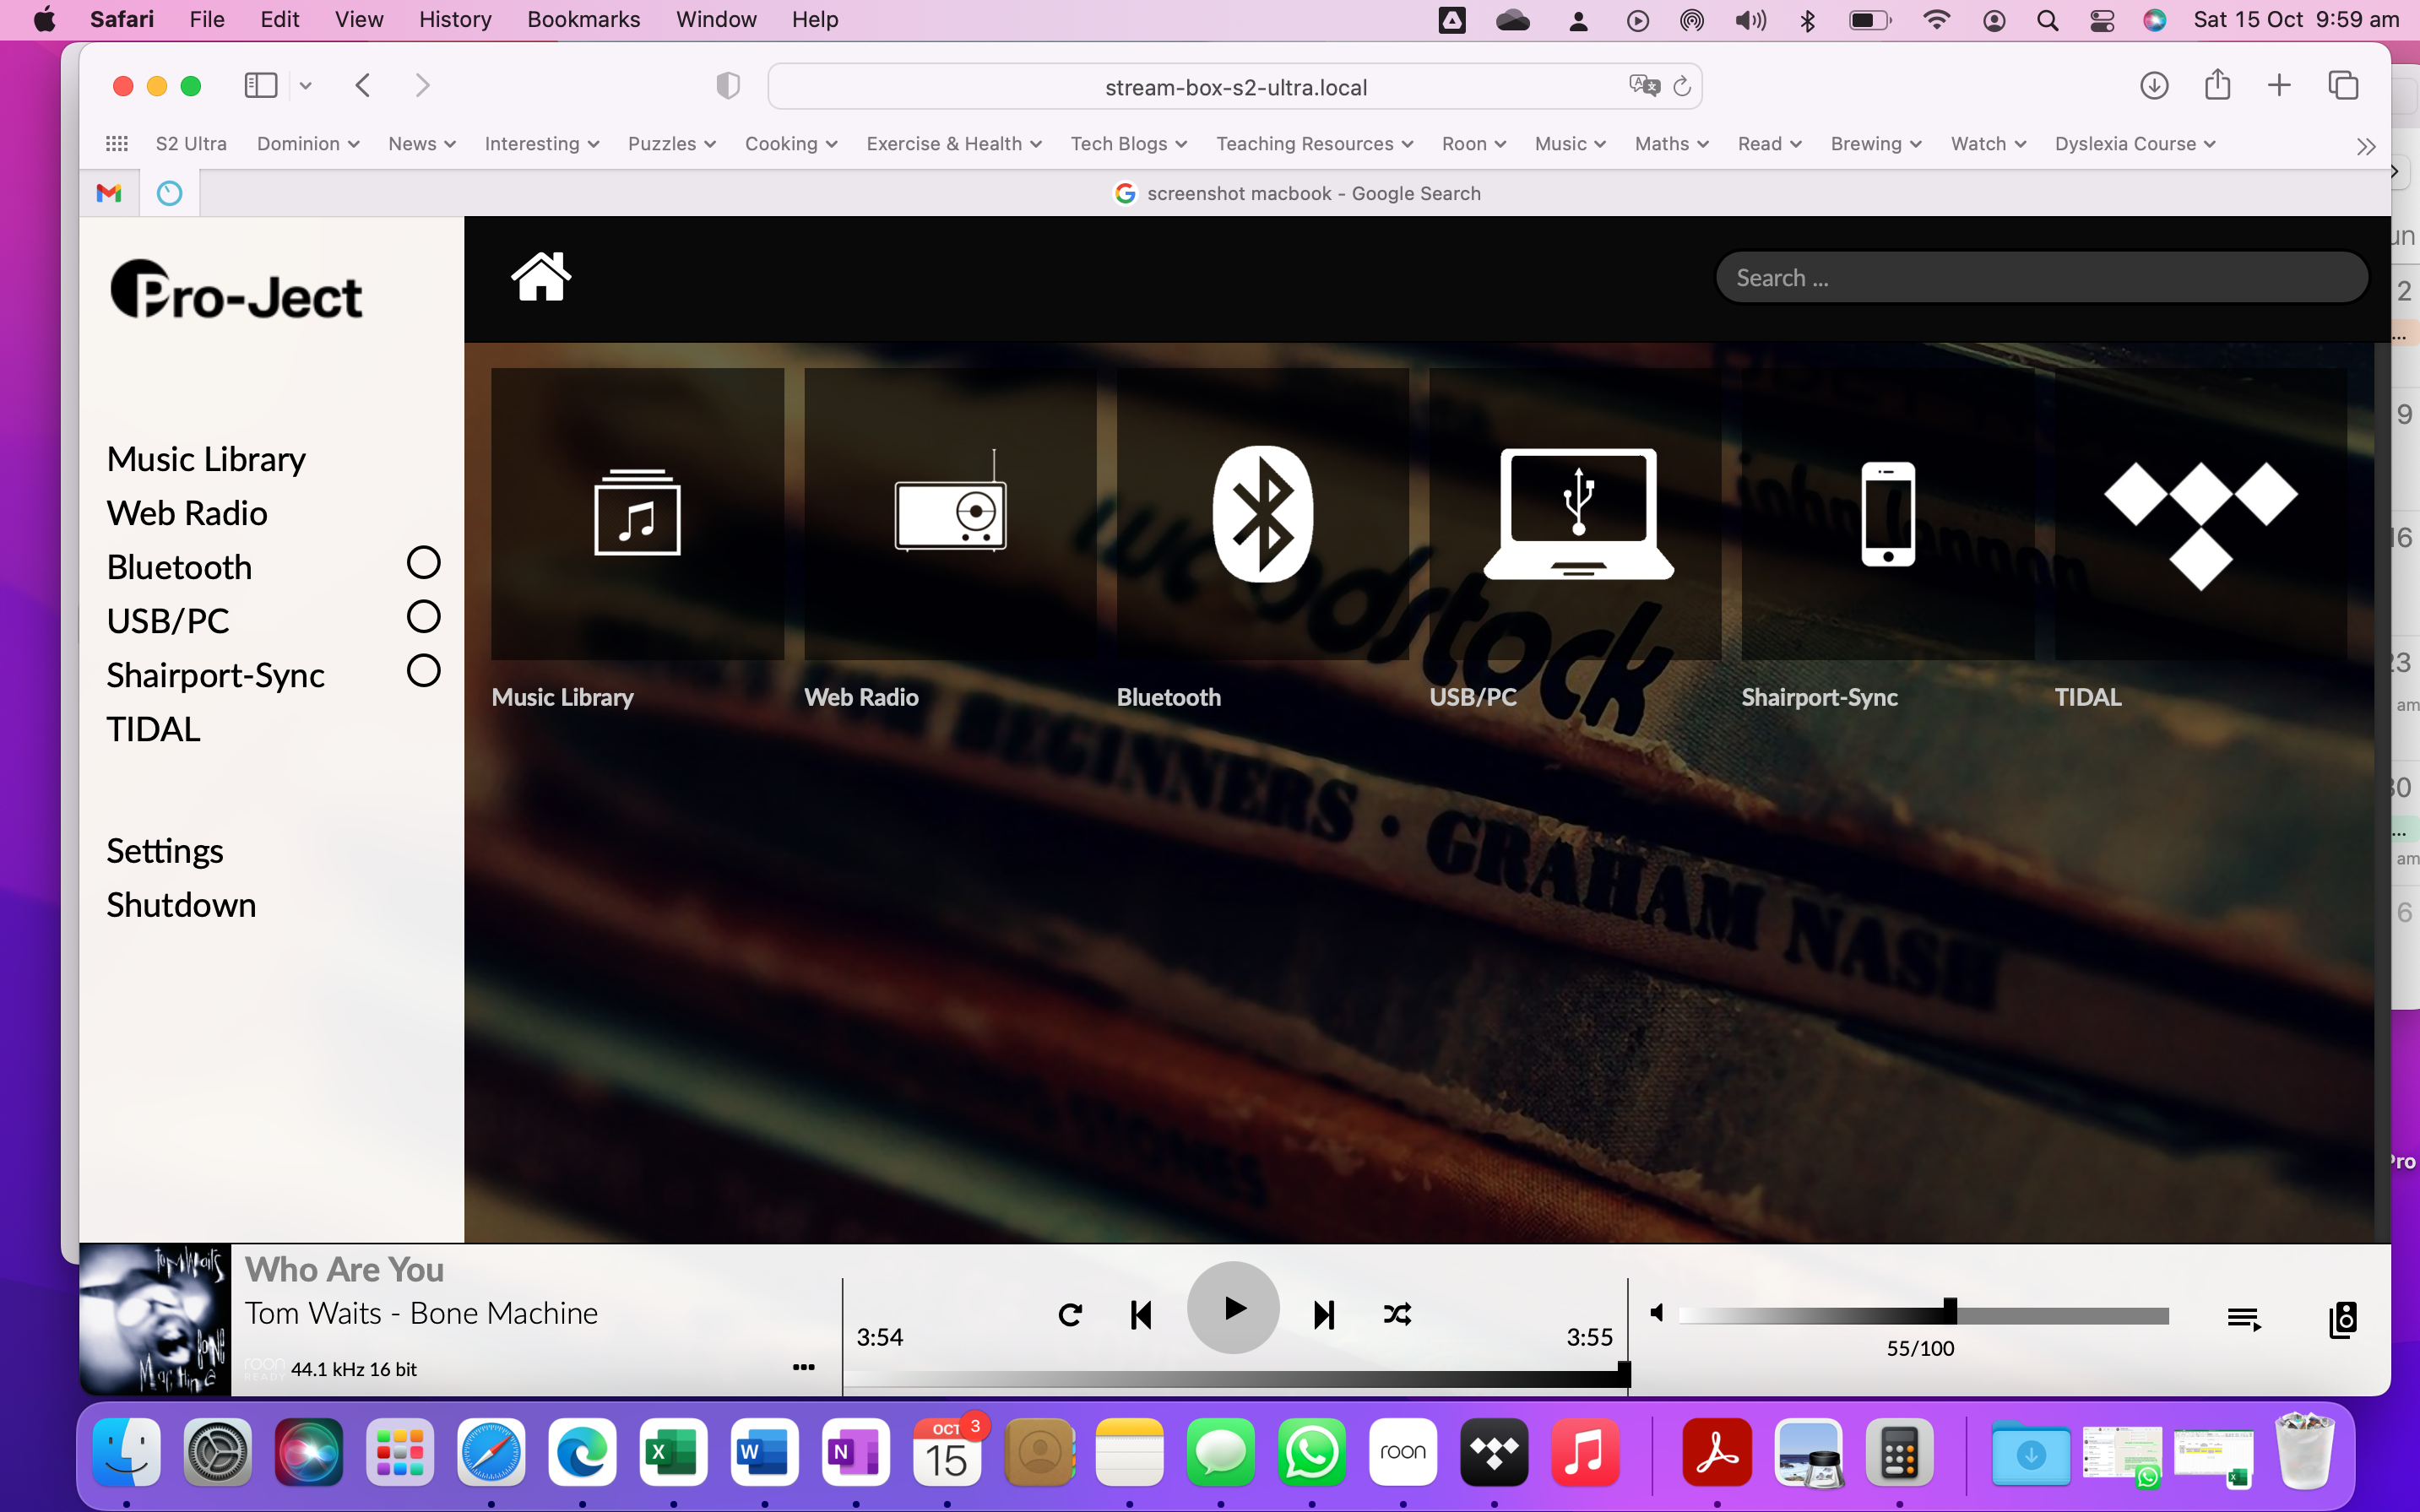The image size is (2420, 1512).
Task: Open the output speakers icon
Action: point(2343,1319)
